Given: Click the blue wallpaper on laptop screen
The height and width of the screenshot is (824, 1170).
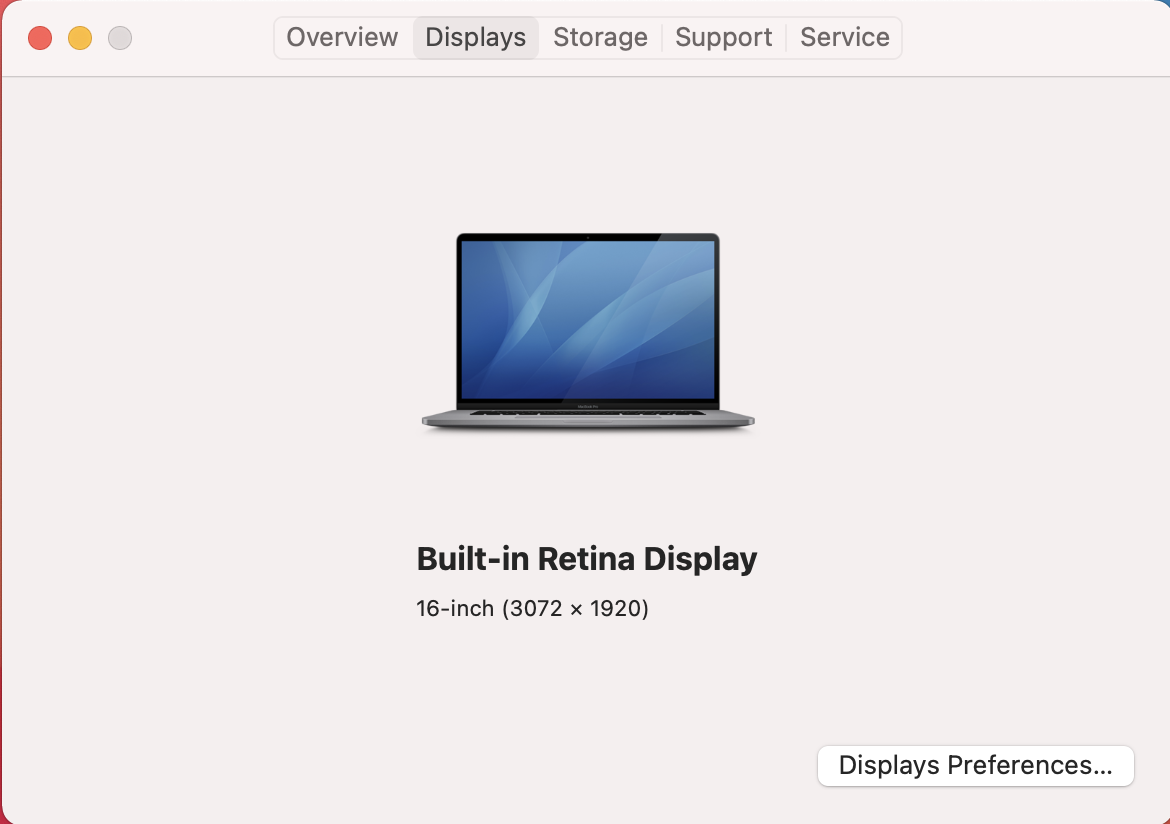Looking at the screenshot, I should tap(588, 319).
